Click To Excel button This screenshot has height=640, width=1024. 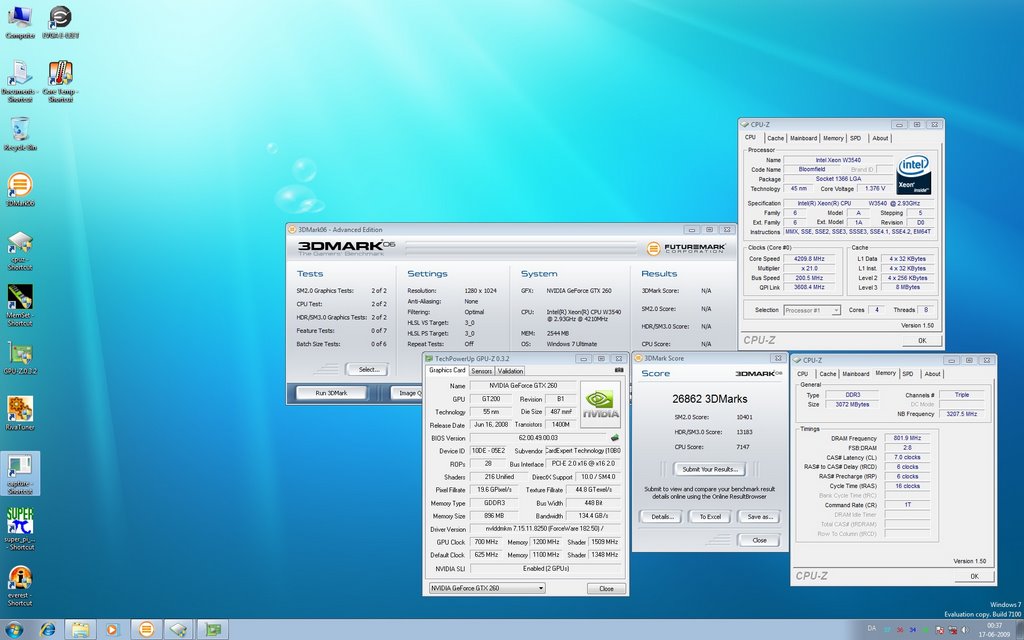pyautogui.click(x=710, y=517)
